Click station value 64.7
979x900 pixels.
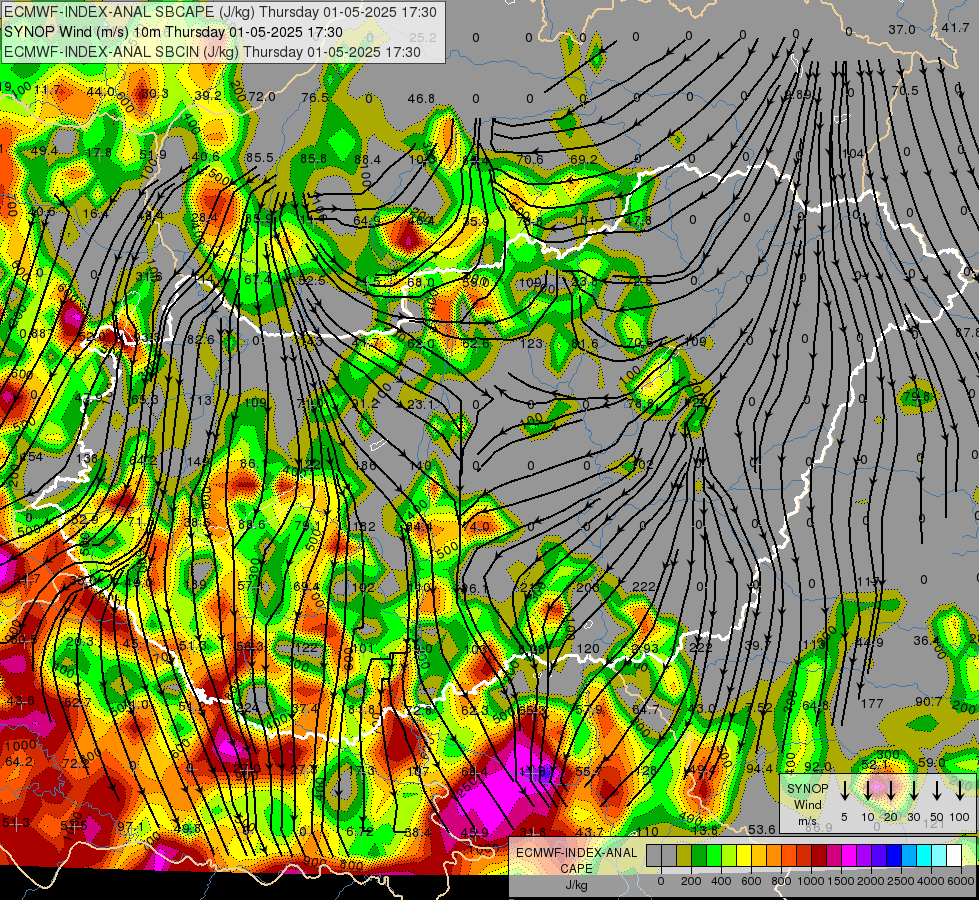[x=644, y=710]
